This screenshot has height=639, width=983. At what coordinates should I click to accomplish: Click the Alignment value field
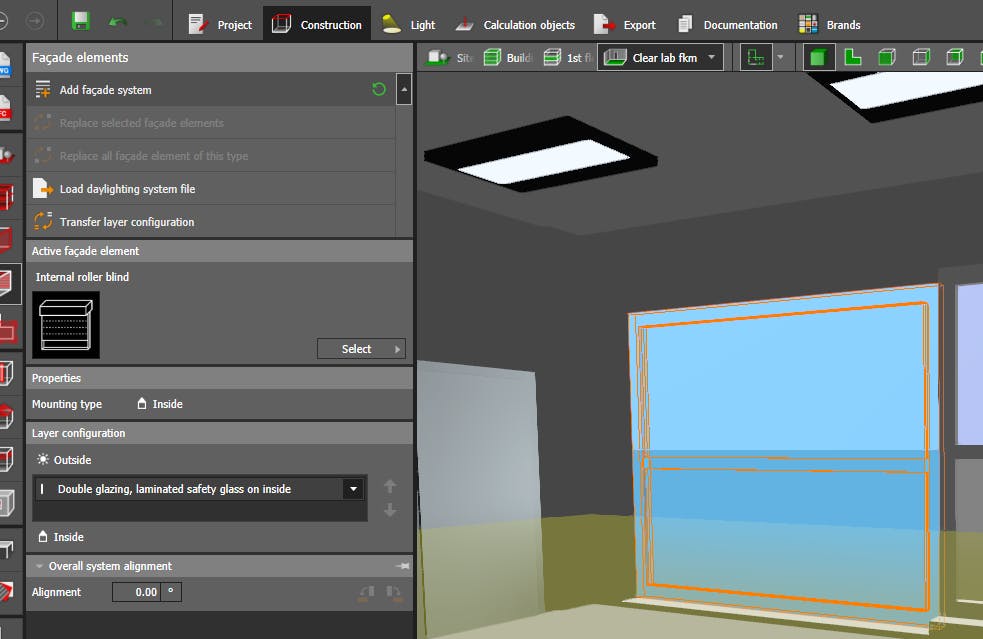pos(136,592)
